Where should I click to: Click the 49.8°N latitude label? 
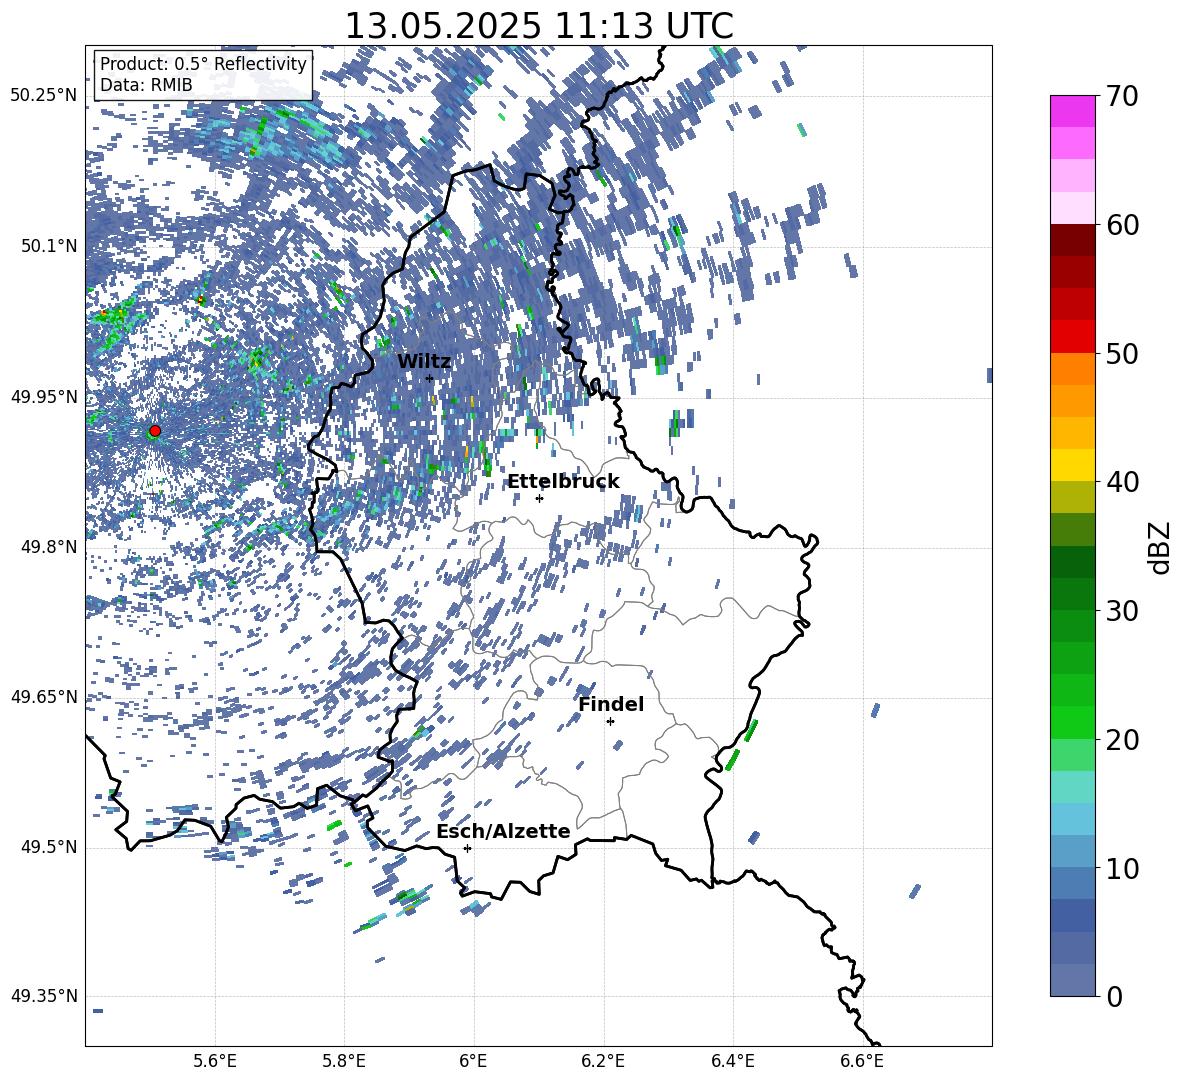pyautogui.click(x=48, y=547)
